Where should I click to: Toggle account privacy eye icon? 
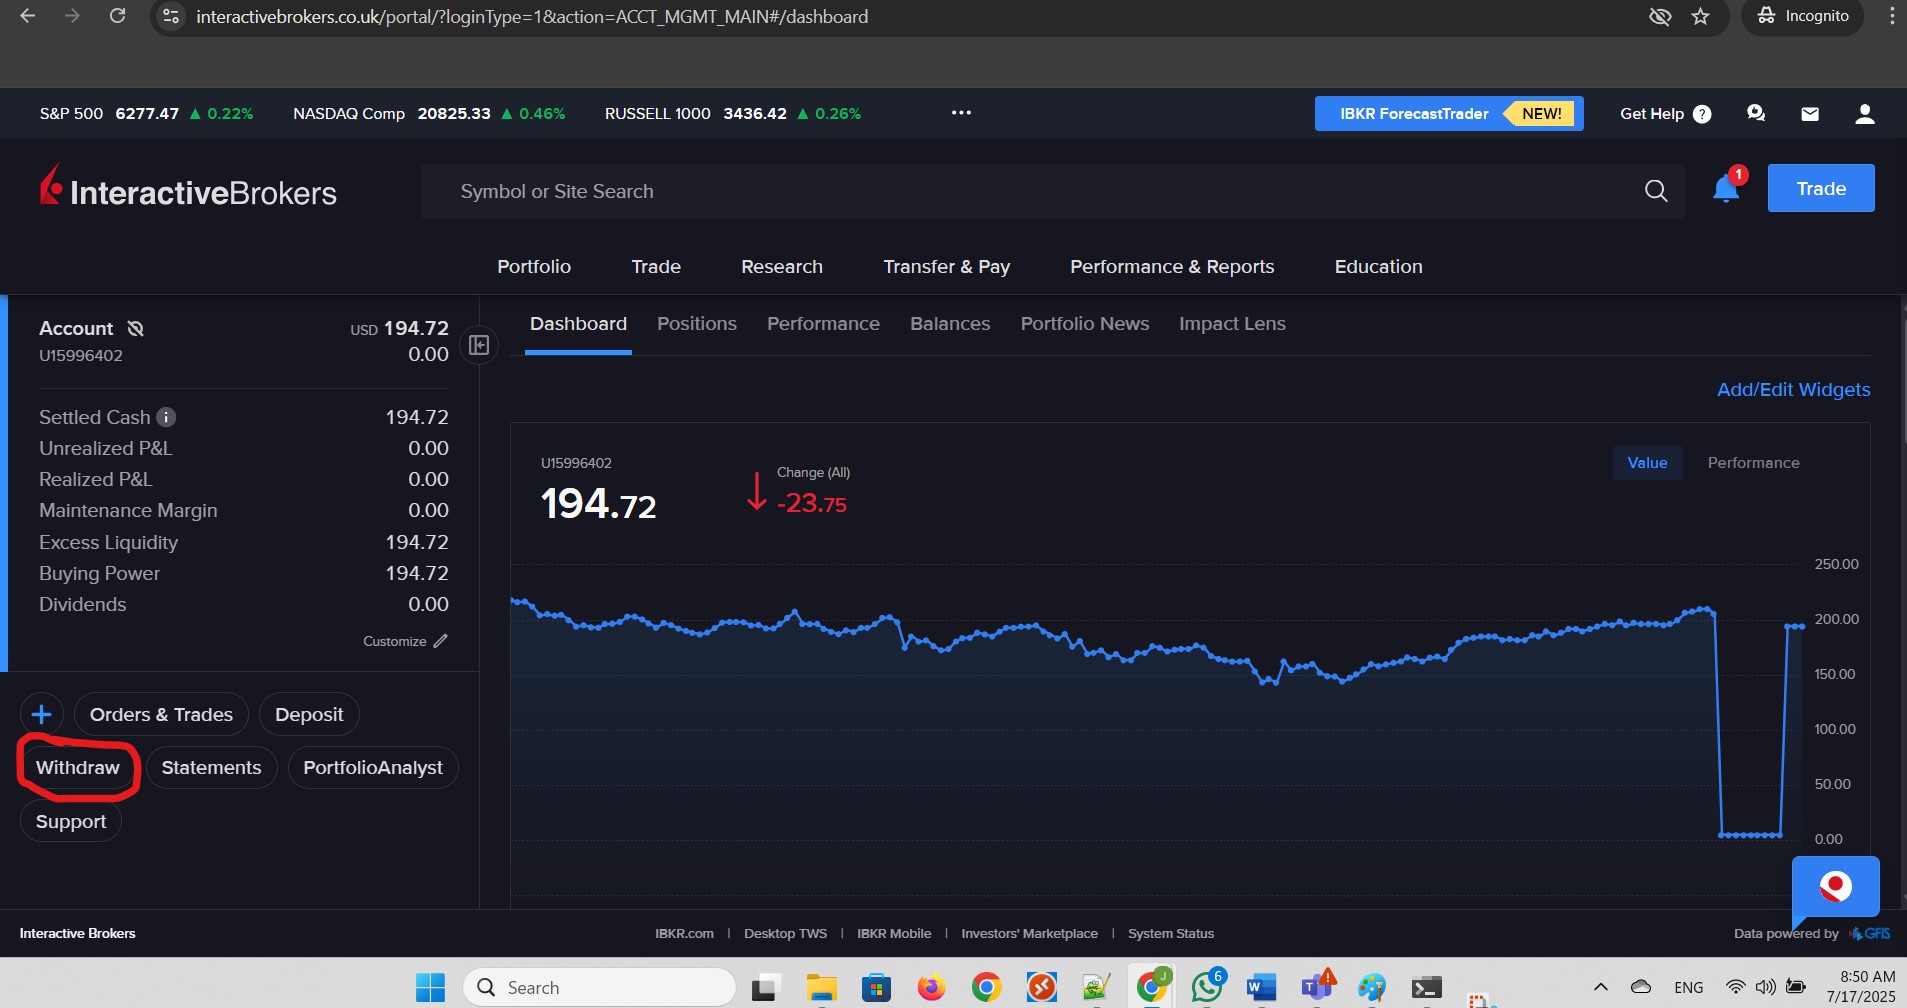[x=136, y=328]
